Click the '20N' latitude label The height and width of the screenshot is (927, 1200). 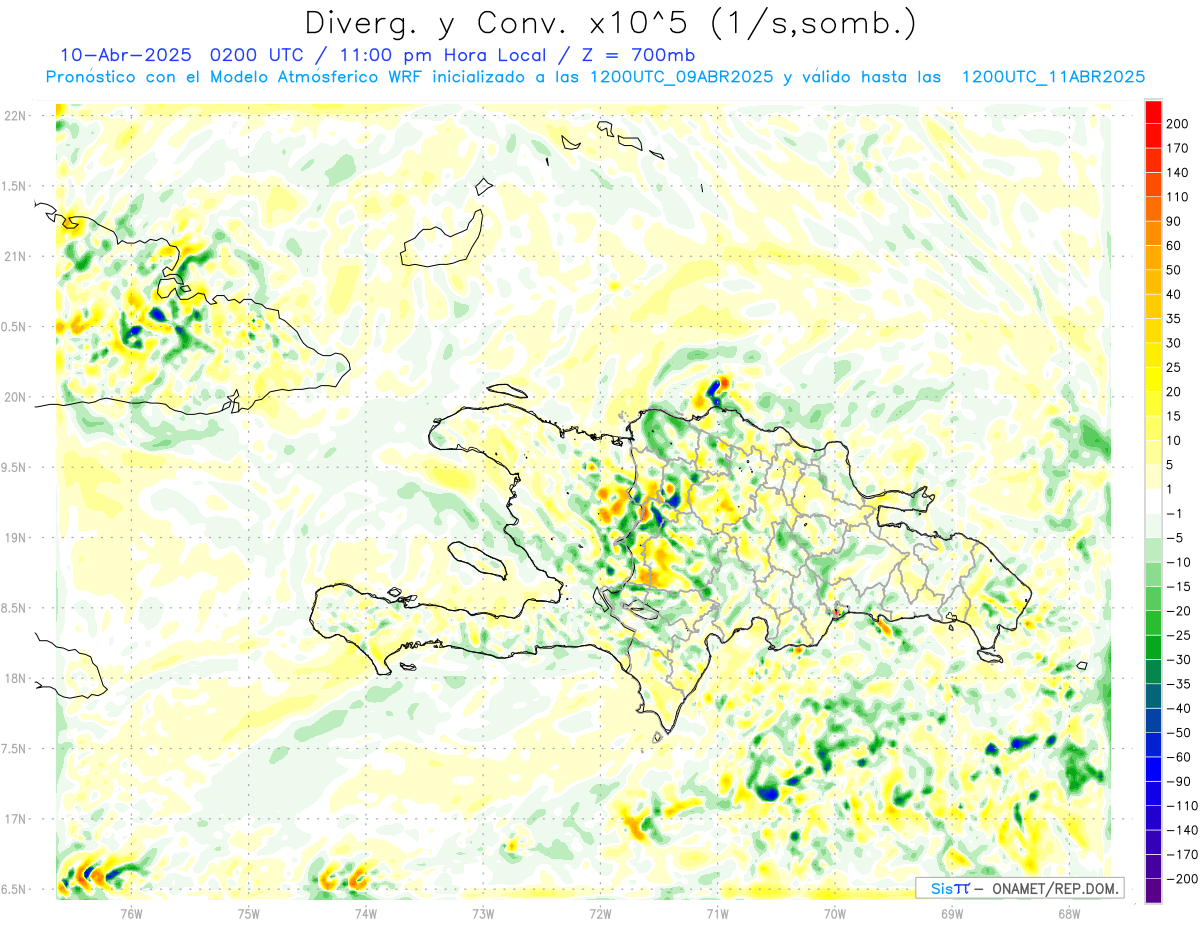coord(14,397)
